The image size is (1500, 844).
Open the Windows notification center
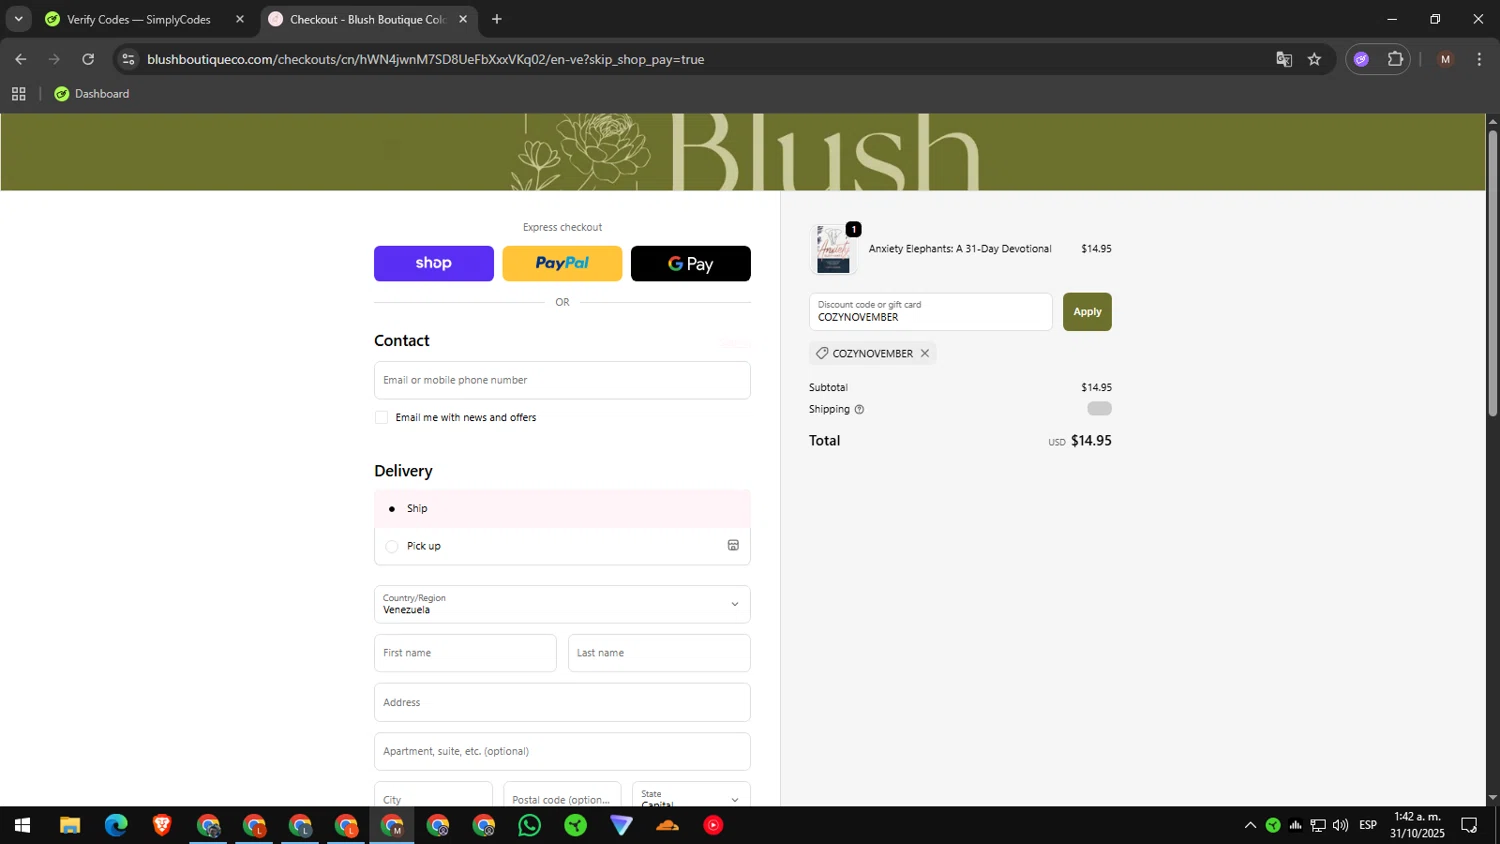[x=1470, y=825]
